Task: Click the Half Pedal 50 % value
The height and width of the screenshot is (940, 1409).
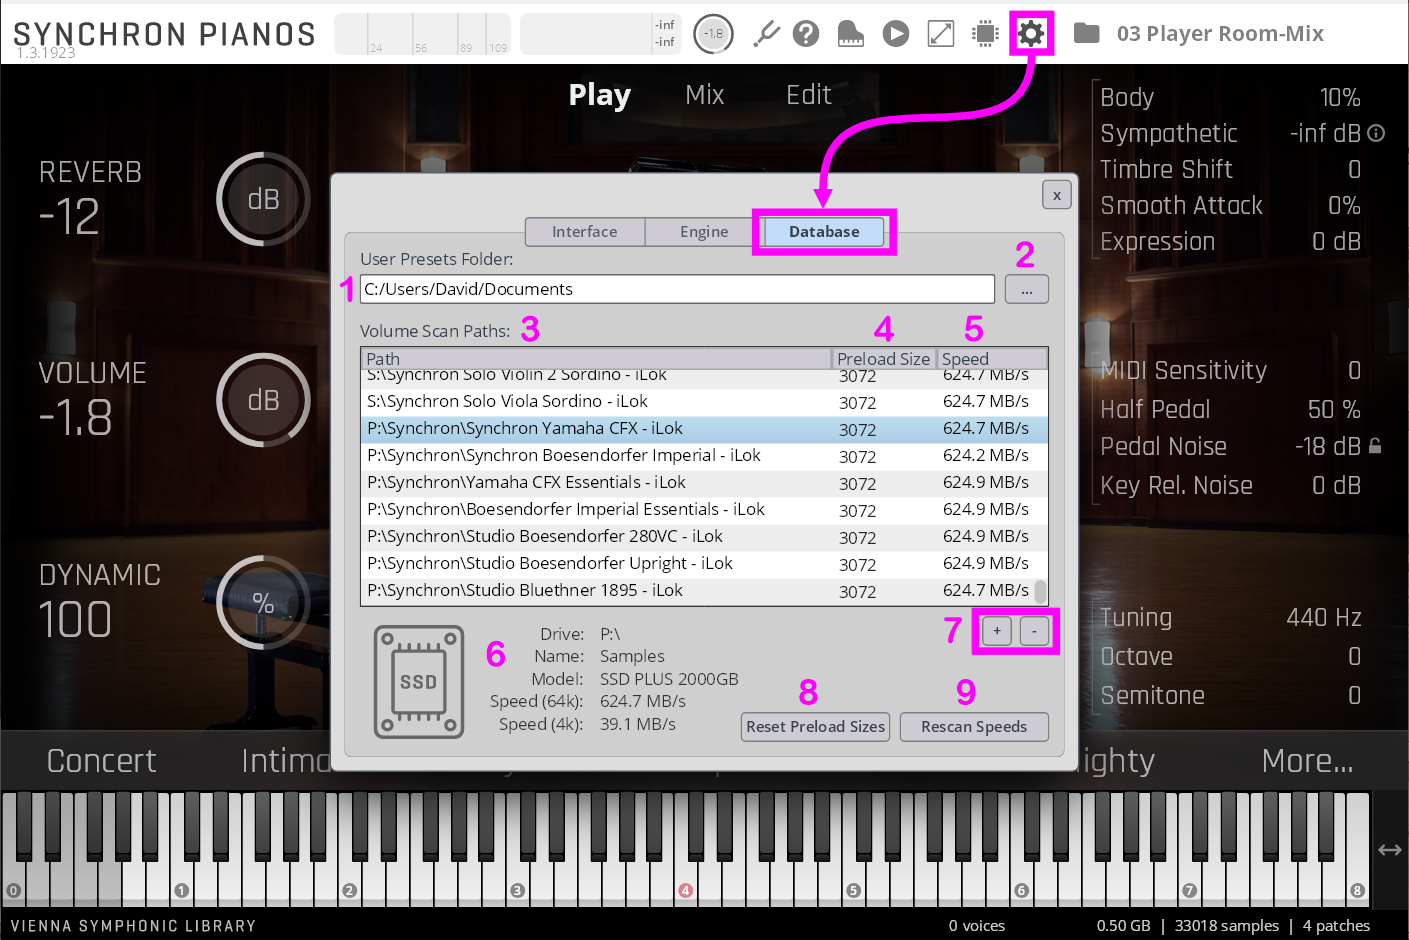Action: click(x=1334, y=410)
